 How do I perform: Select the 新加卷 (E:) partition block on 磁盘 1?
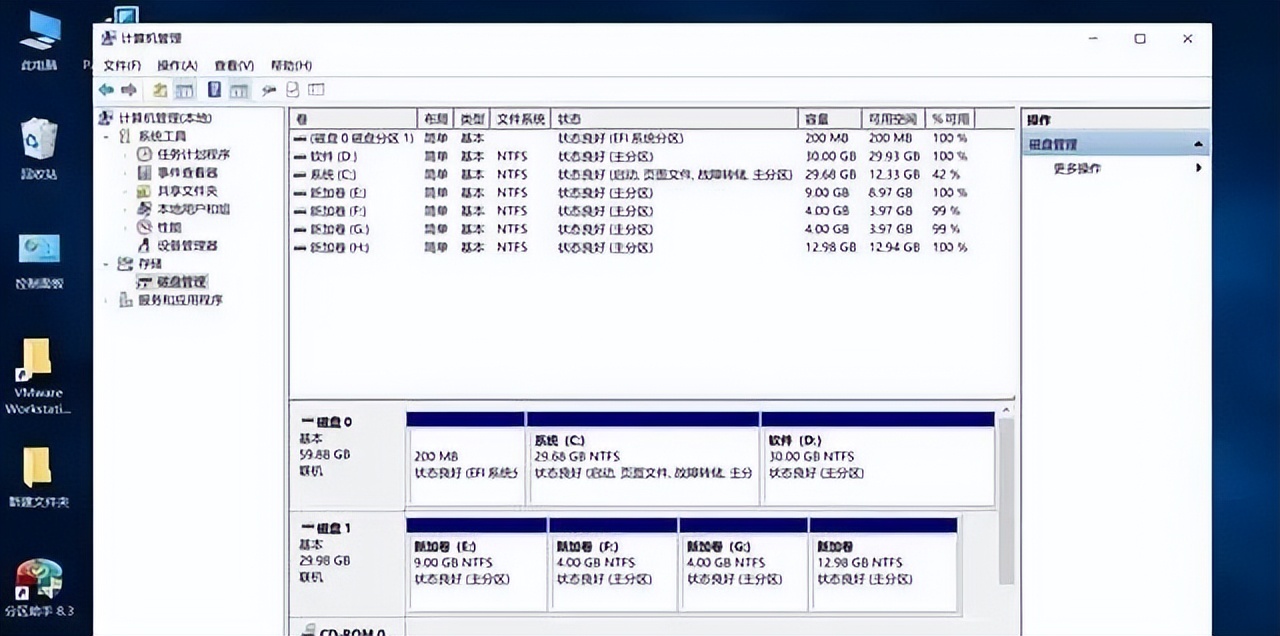[476, 568]
